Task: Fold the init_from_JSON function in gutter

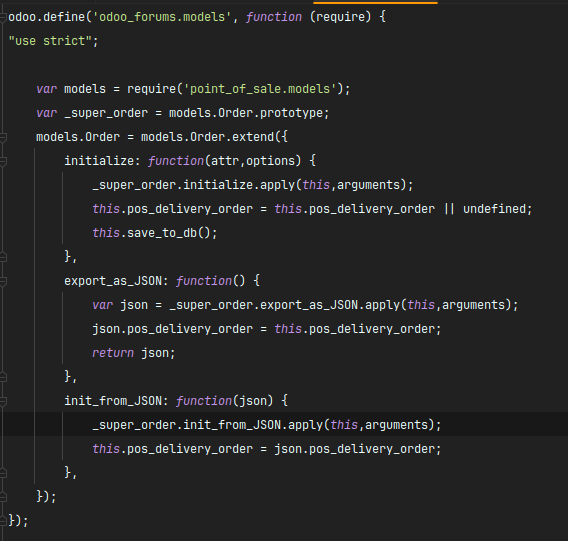Action: 3,401
